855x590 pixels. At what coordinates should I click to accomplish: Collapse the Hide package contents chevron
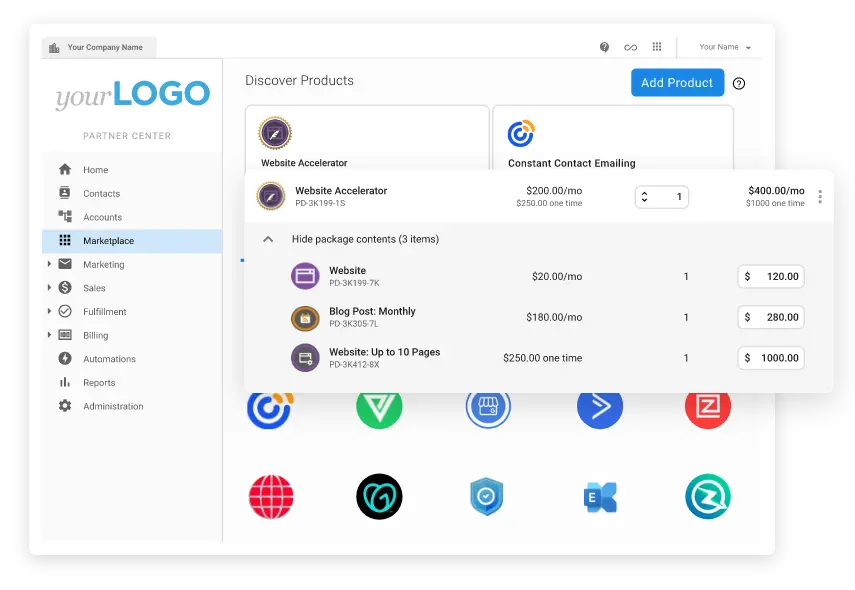(x=268, y=240)
